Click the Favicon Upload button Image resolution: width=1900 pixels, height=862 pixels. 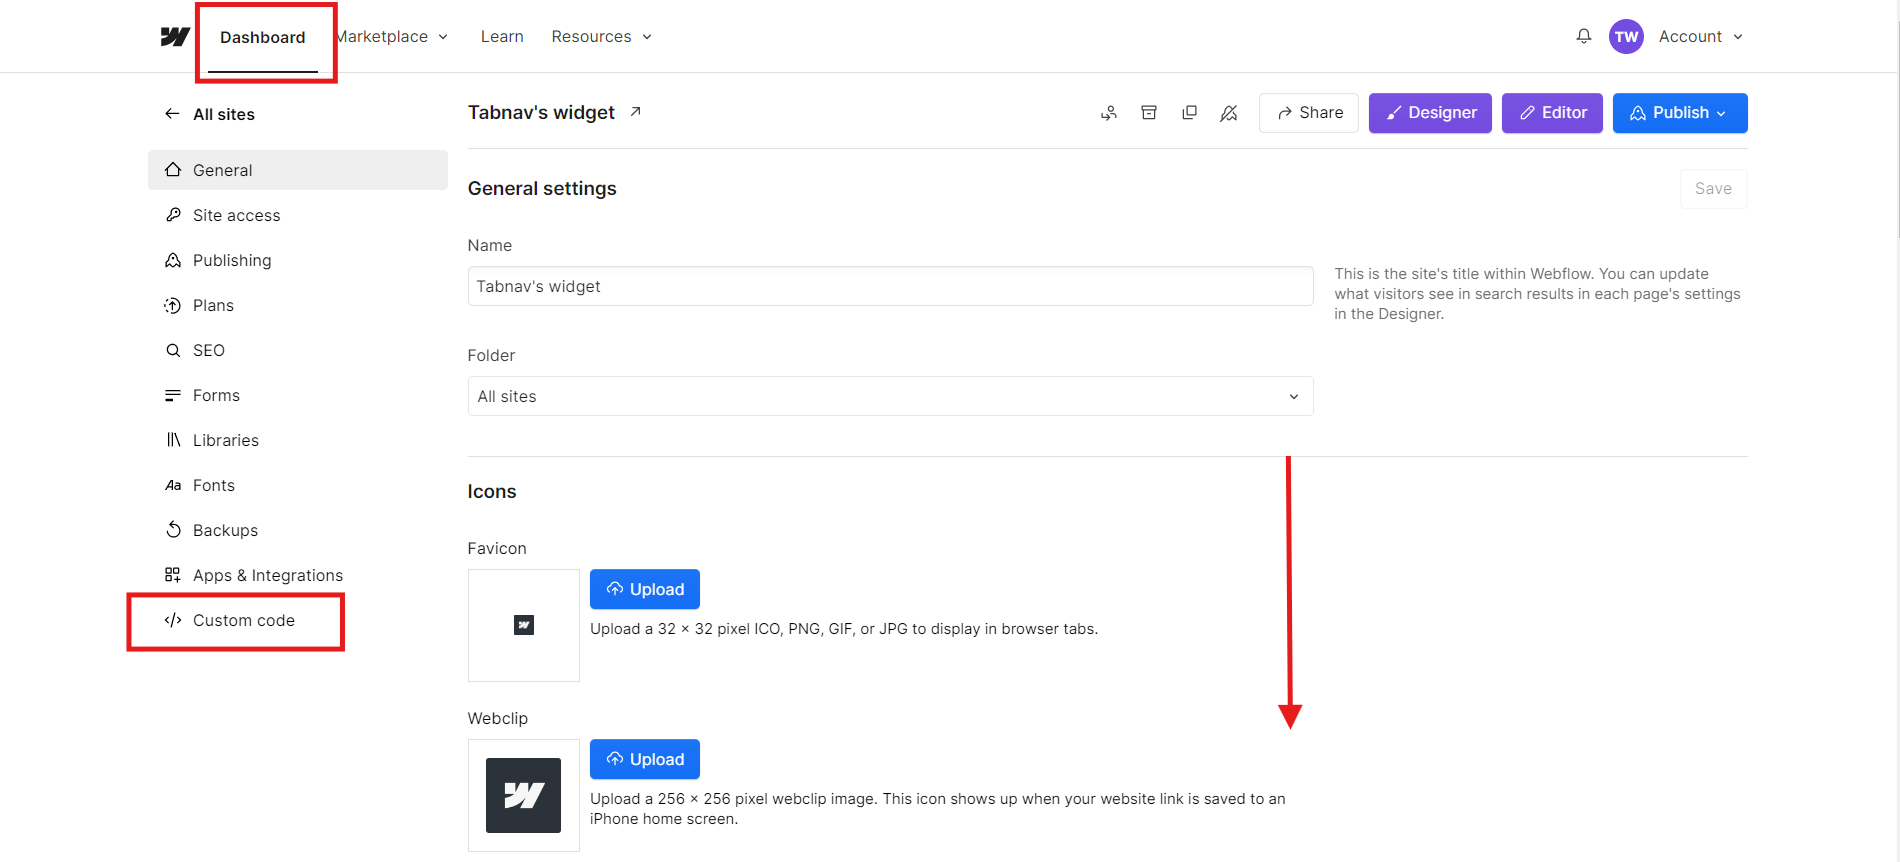pyautogui.click(x=645, y=589)
